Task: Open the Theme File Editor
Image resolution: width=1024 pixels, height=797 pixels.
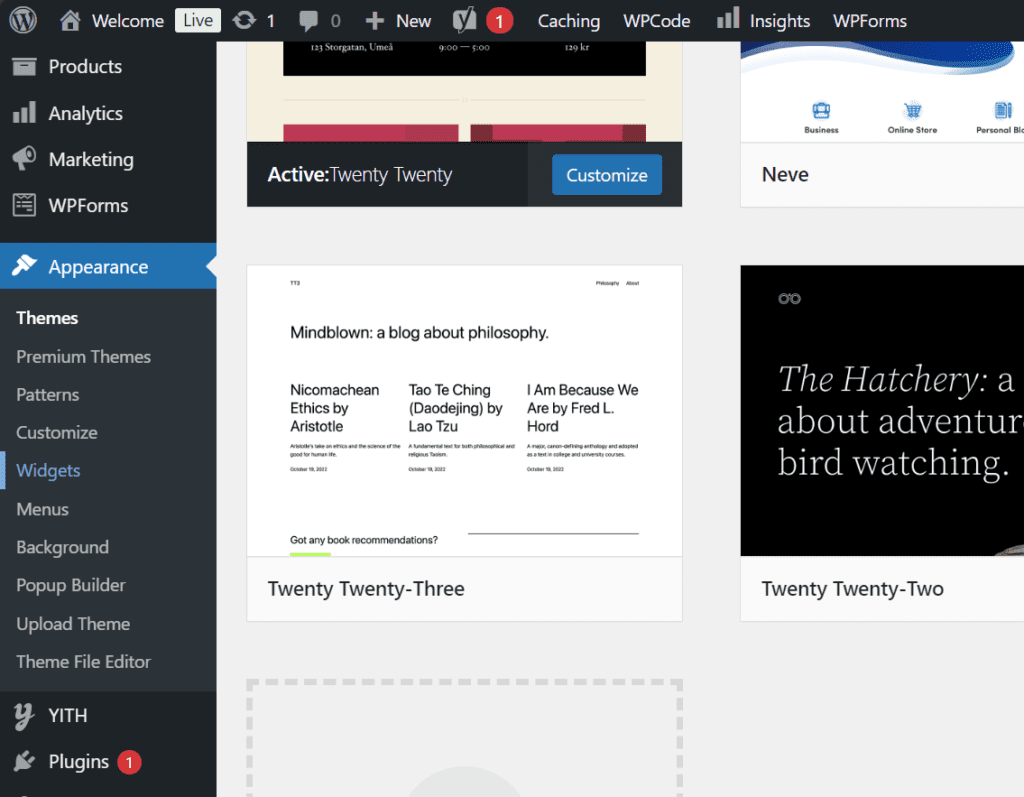Action: tap(84, 662)
